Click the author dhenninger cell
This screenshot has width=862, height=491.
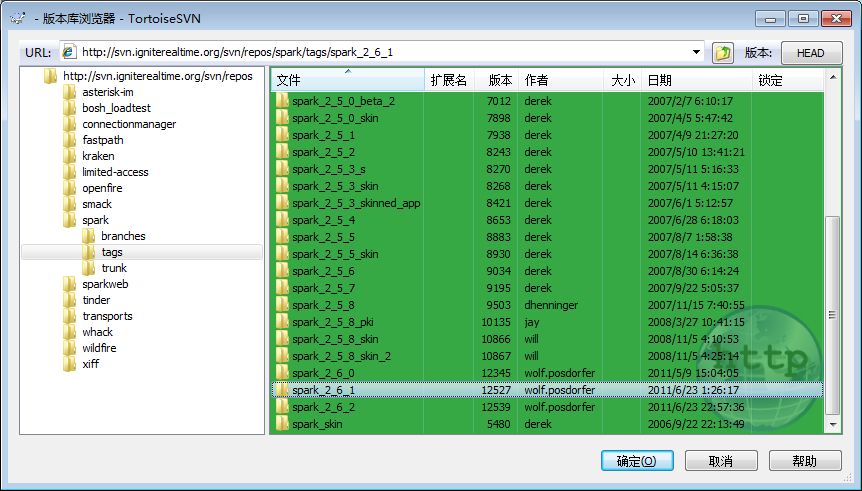pyautogui.click(x=551, y=305)
